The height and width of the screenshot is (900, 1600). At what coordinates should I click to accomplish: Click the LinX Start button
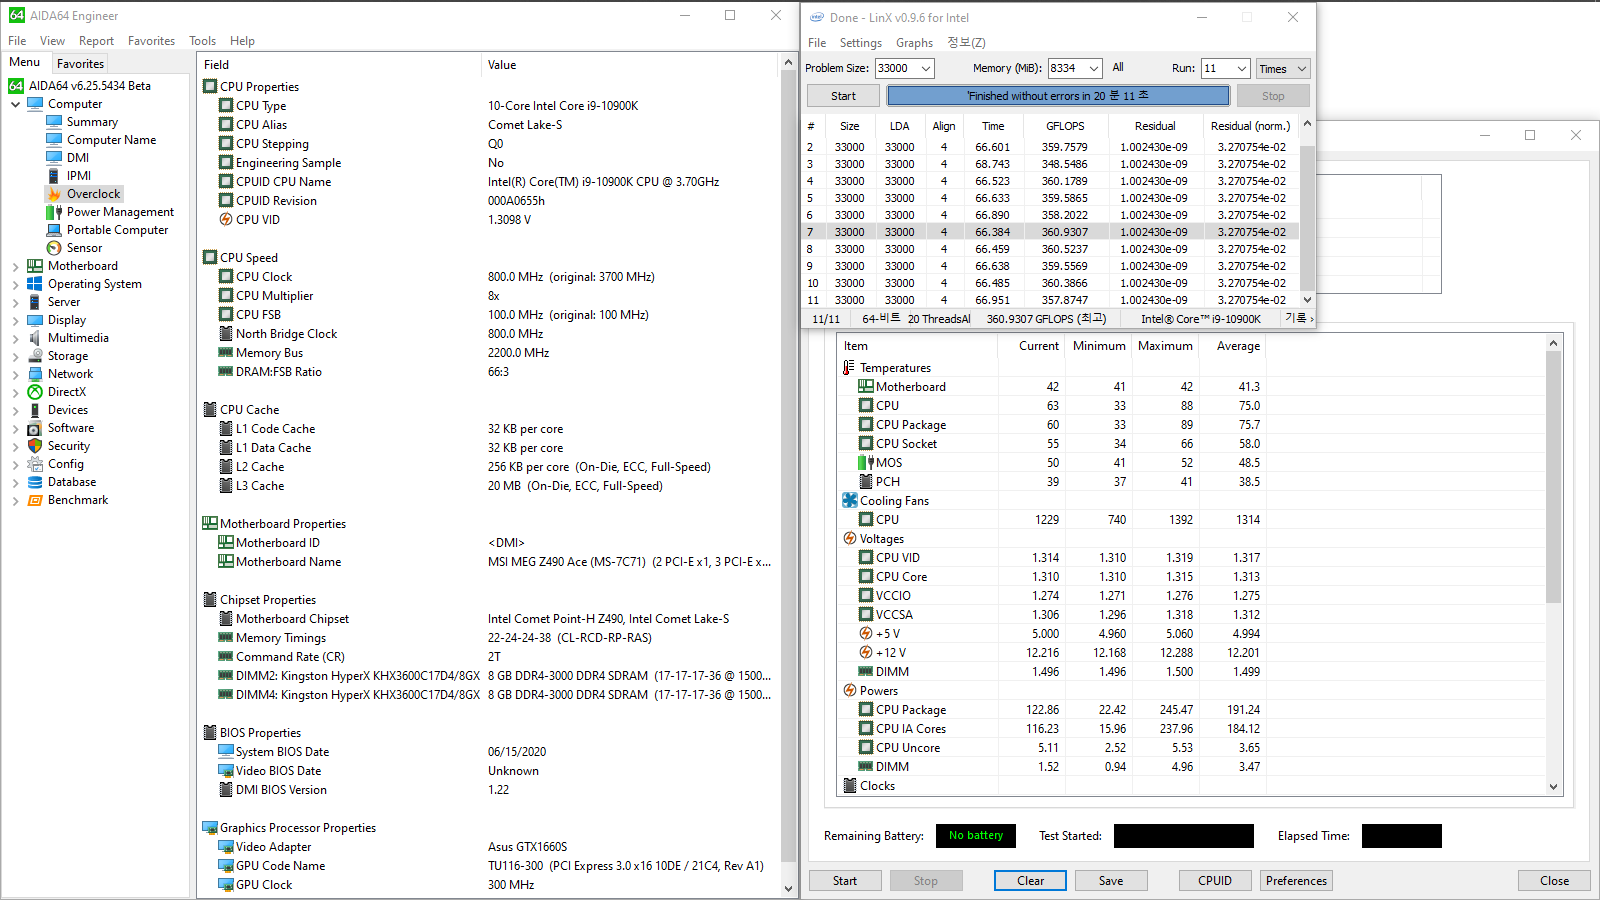[843, 96]
